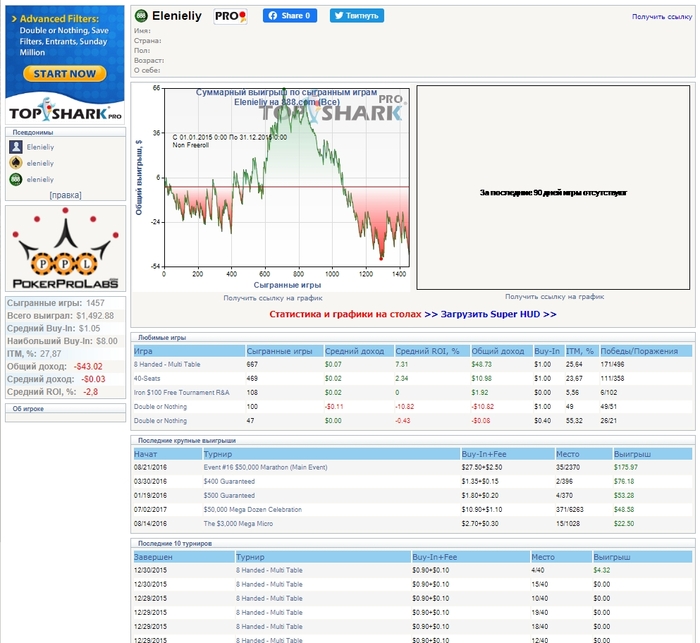Click the PRO badge next to player name

click(230, 16)
